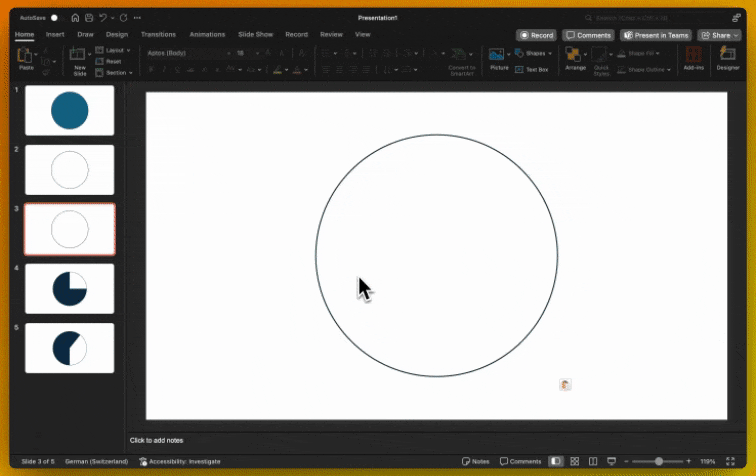Open the Review tab

331,34
